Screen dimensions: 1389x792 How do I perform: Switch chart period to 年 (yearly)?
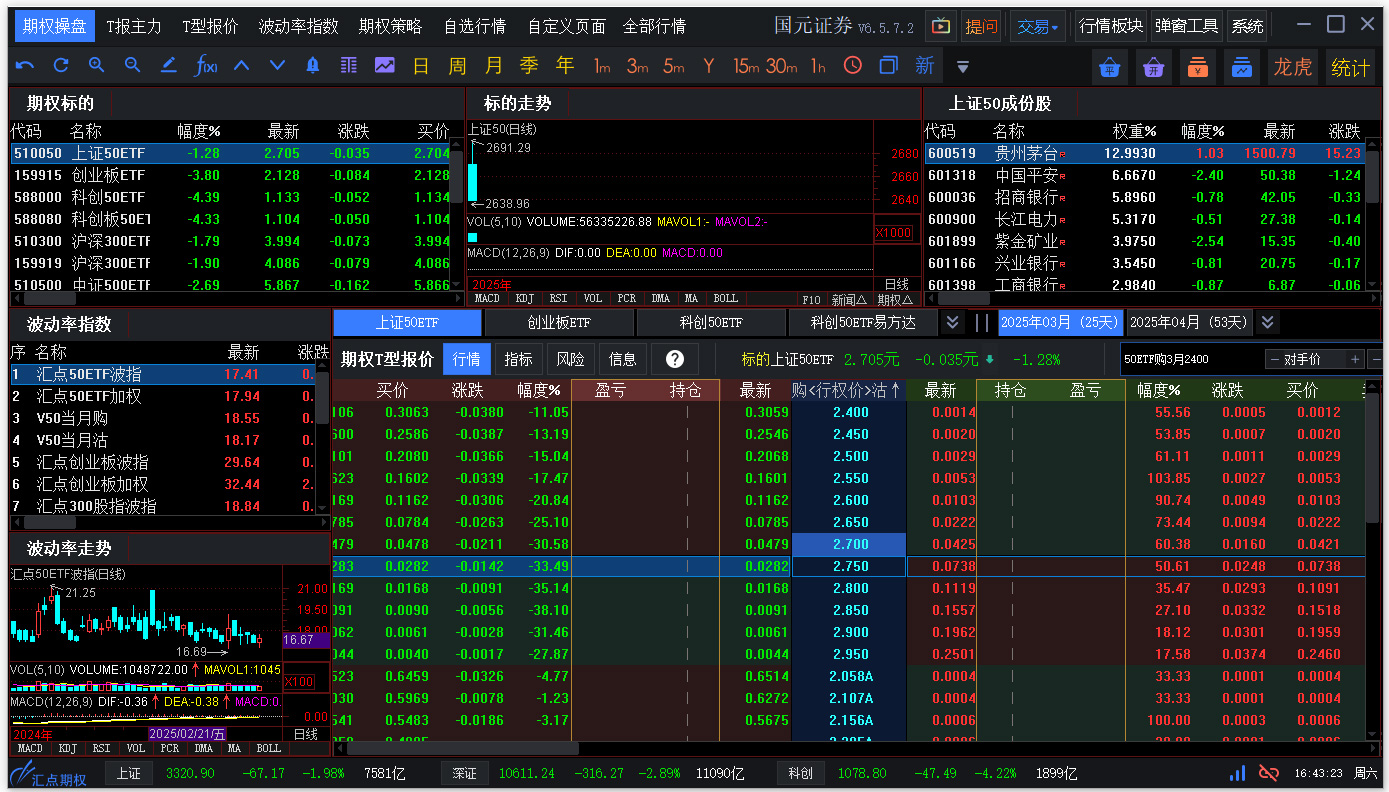coord(565,66)
